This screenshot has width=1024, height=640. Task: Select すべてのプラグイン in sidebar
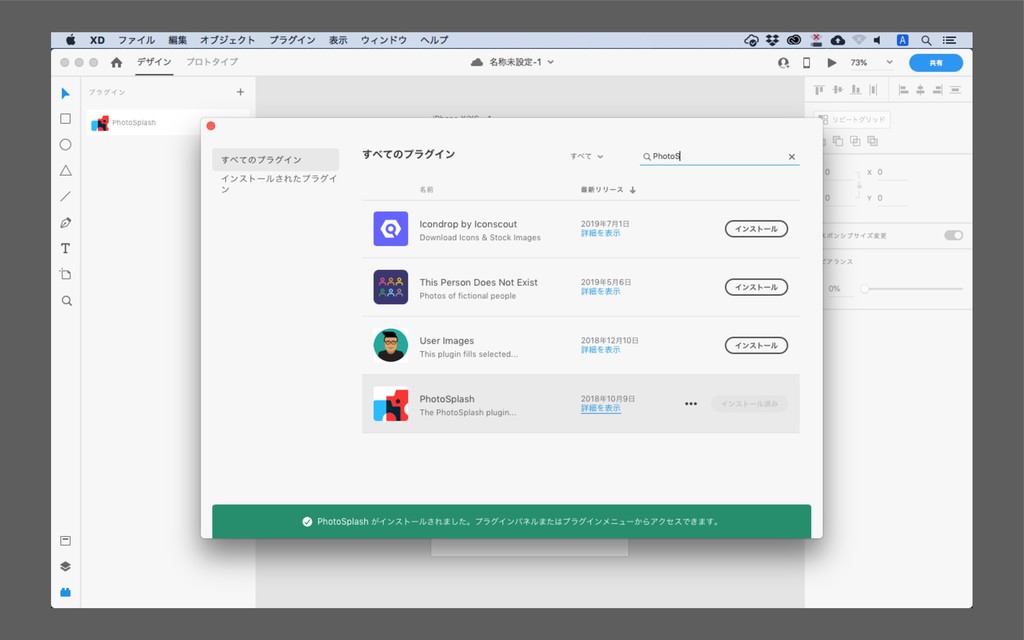(276, 159)
